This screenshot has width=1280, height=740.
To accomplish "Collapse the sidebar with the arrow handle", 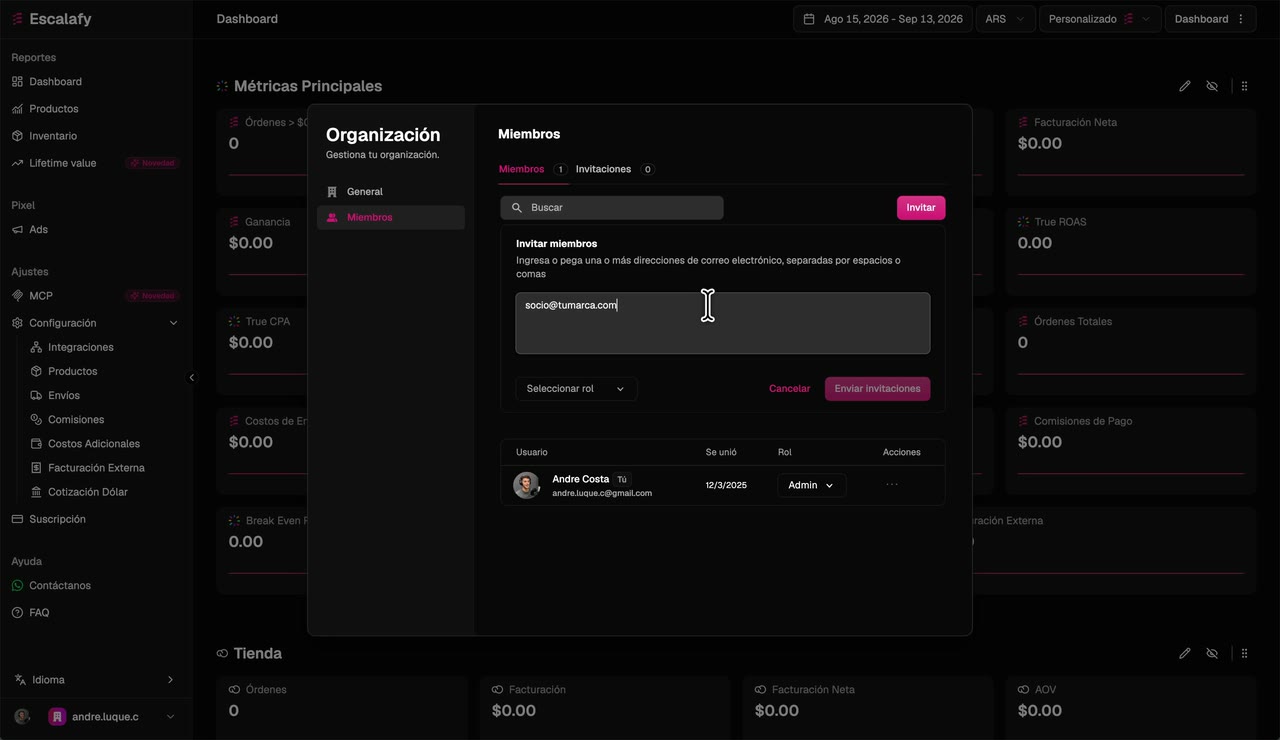I will point(192,378).
